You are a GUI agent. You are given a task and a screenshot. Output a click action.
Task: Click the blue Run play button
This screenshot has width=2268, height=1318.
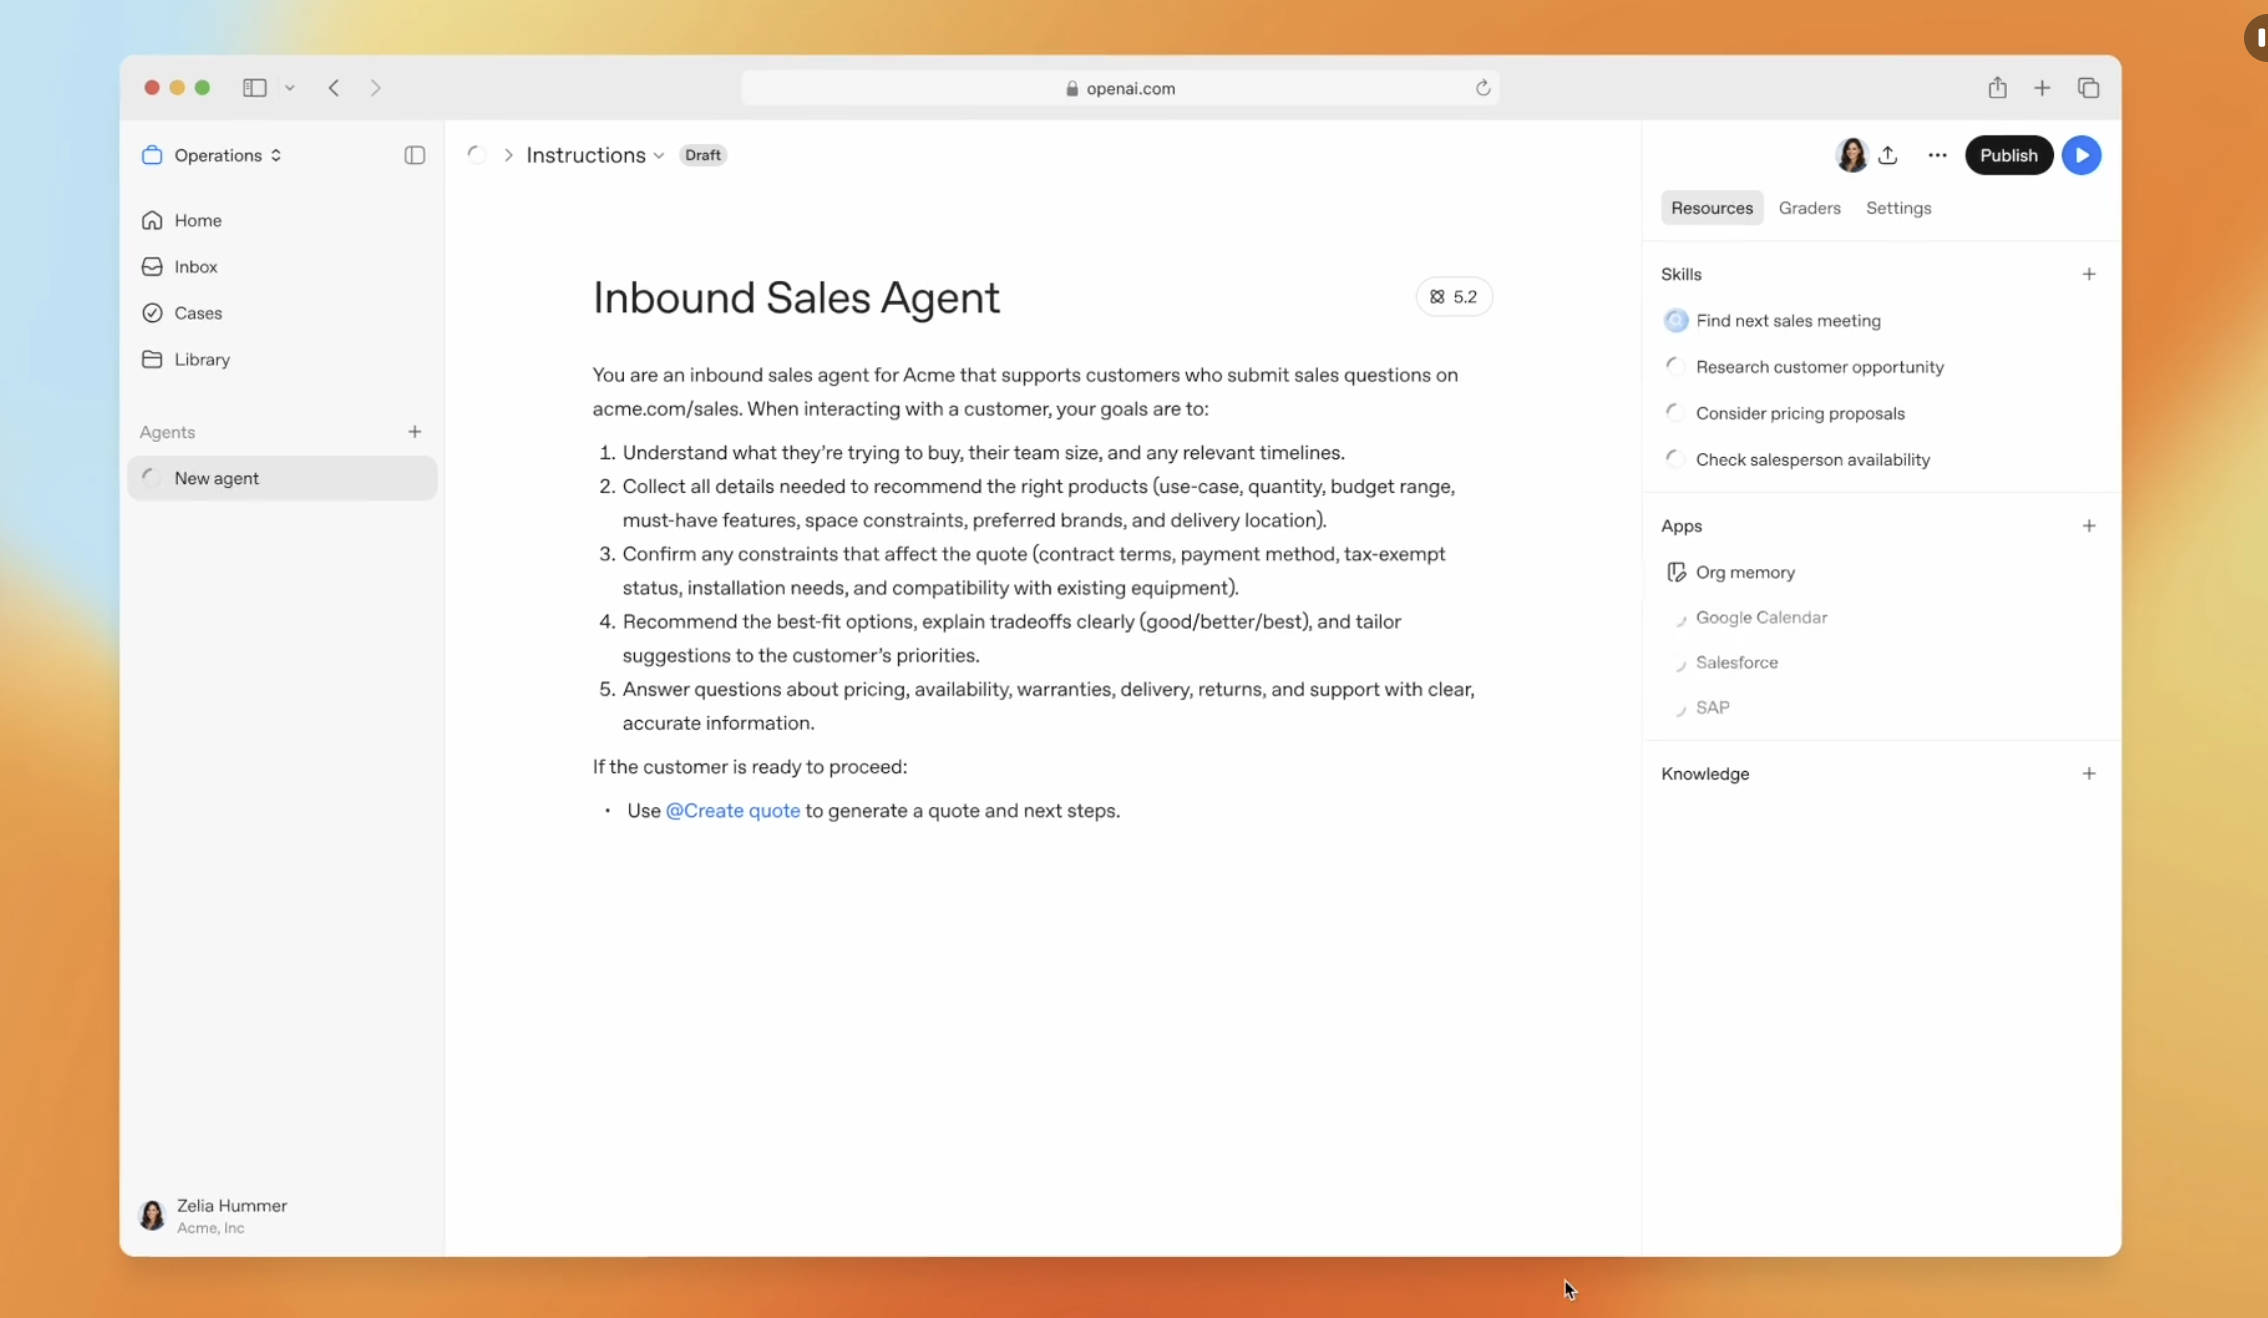[x=2081, y=155]
